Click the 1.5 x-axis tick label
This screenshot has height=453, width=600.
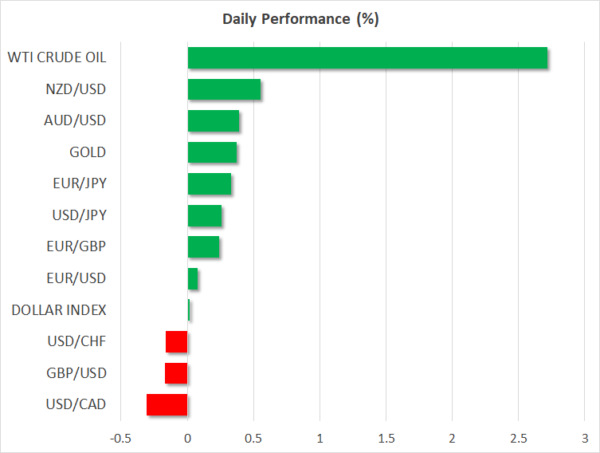tap(386, 438)
